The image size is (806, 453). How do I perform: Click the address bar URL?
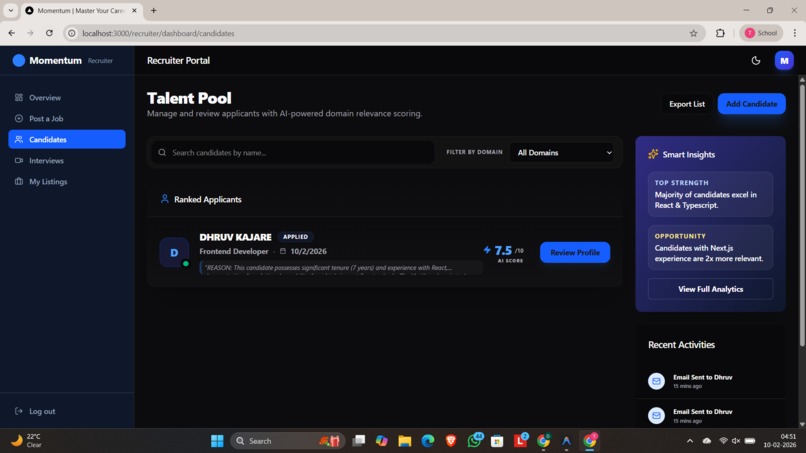[x=158, y=33]
